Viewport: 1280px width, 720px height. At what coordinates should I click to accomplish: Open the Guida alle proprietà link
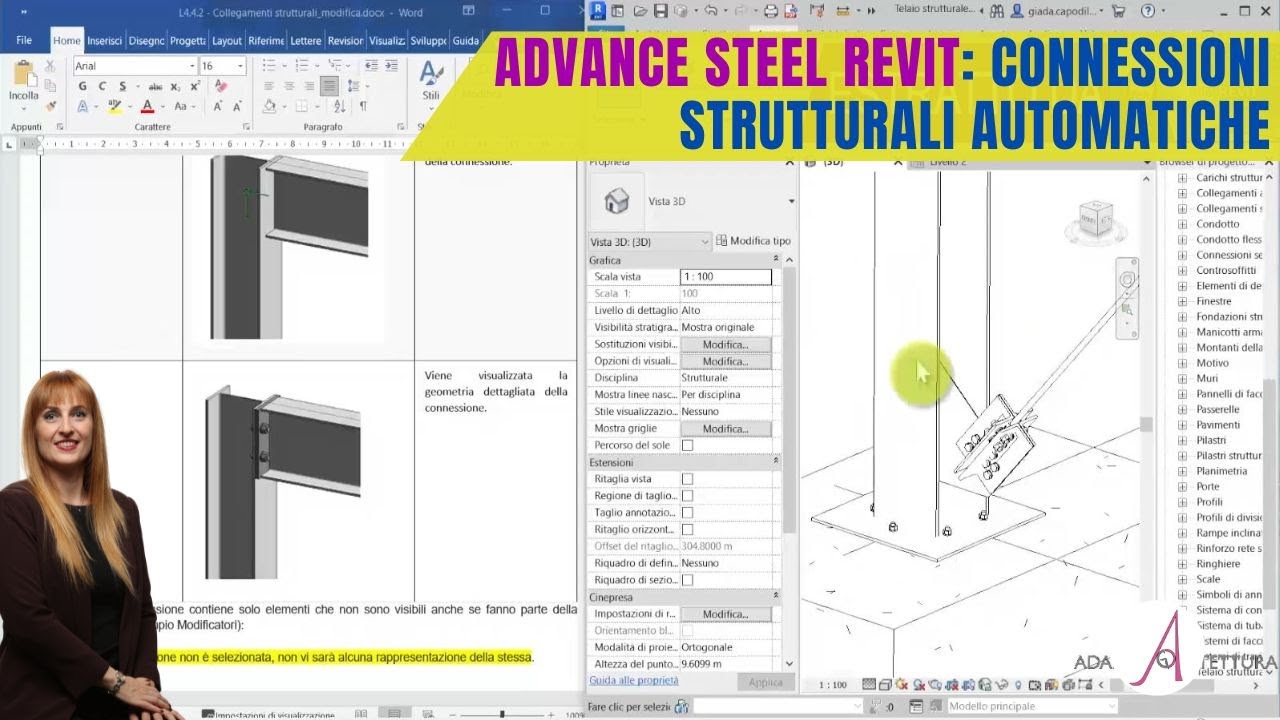pos(634,680)
